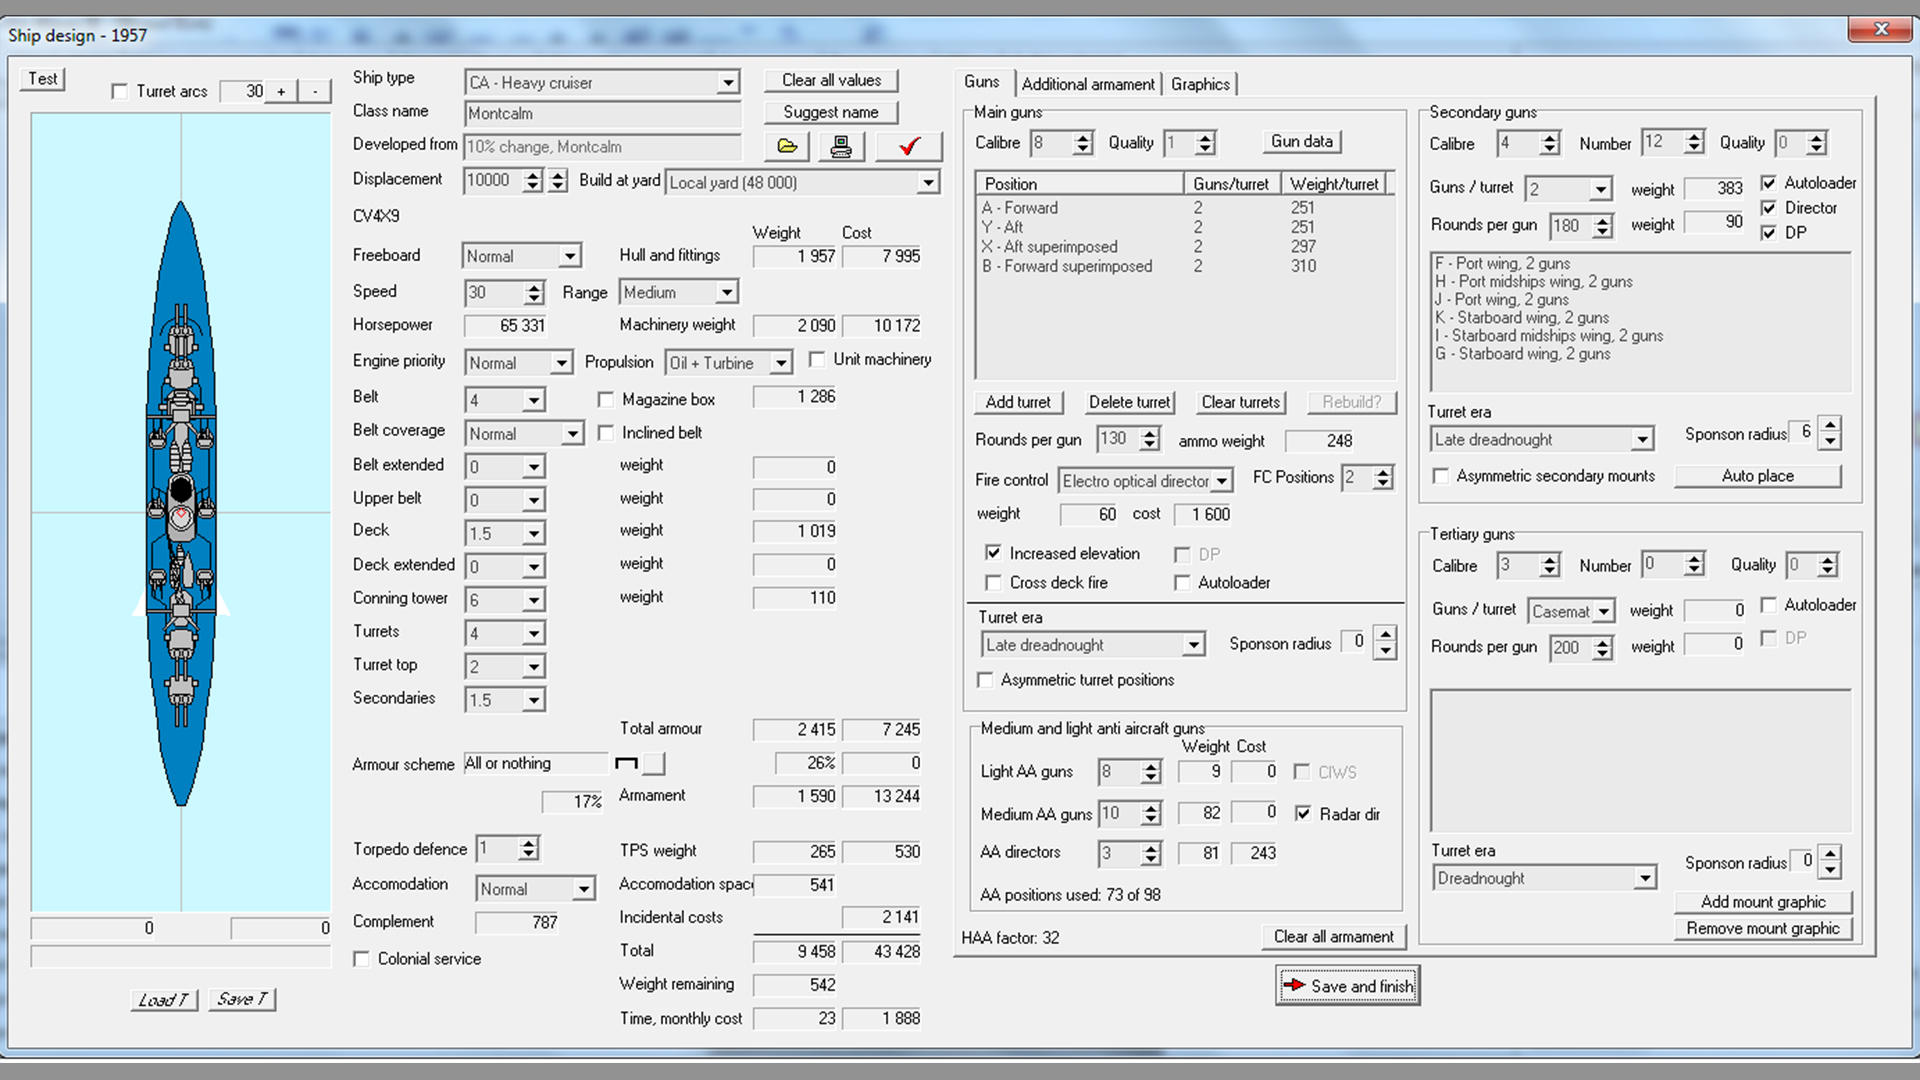Uncheck the Increased elevation checkbox
Viewport: 1920px width, 1080px height.
[x=993, y=553]
